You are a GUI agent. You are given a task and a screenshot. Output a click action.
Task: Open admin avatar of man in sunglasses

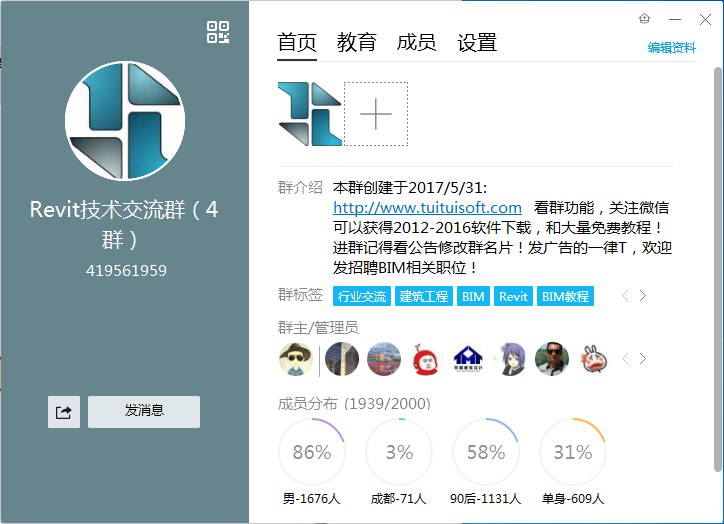[552, 359]
